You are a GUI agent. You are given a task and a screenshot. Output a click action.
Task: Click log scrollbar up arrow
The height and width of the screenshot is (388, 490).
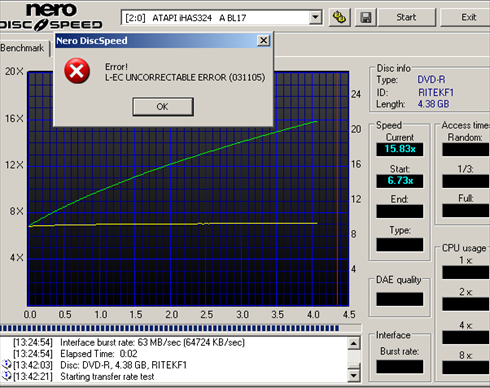point(354,343)
